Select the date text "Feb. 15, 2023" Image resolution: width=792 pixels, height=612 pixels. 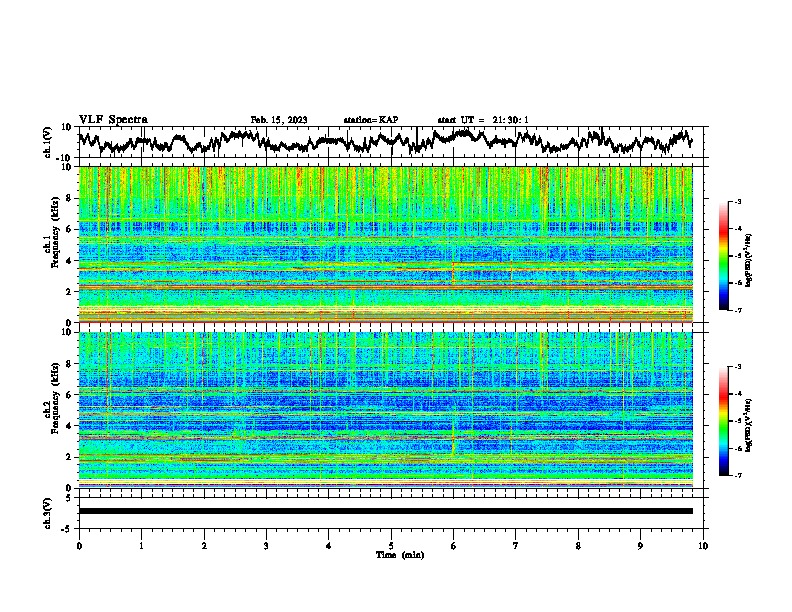tap(279, 120)
